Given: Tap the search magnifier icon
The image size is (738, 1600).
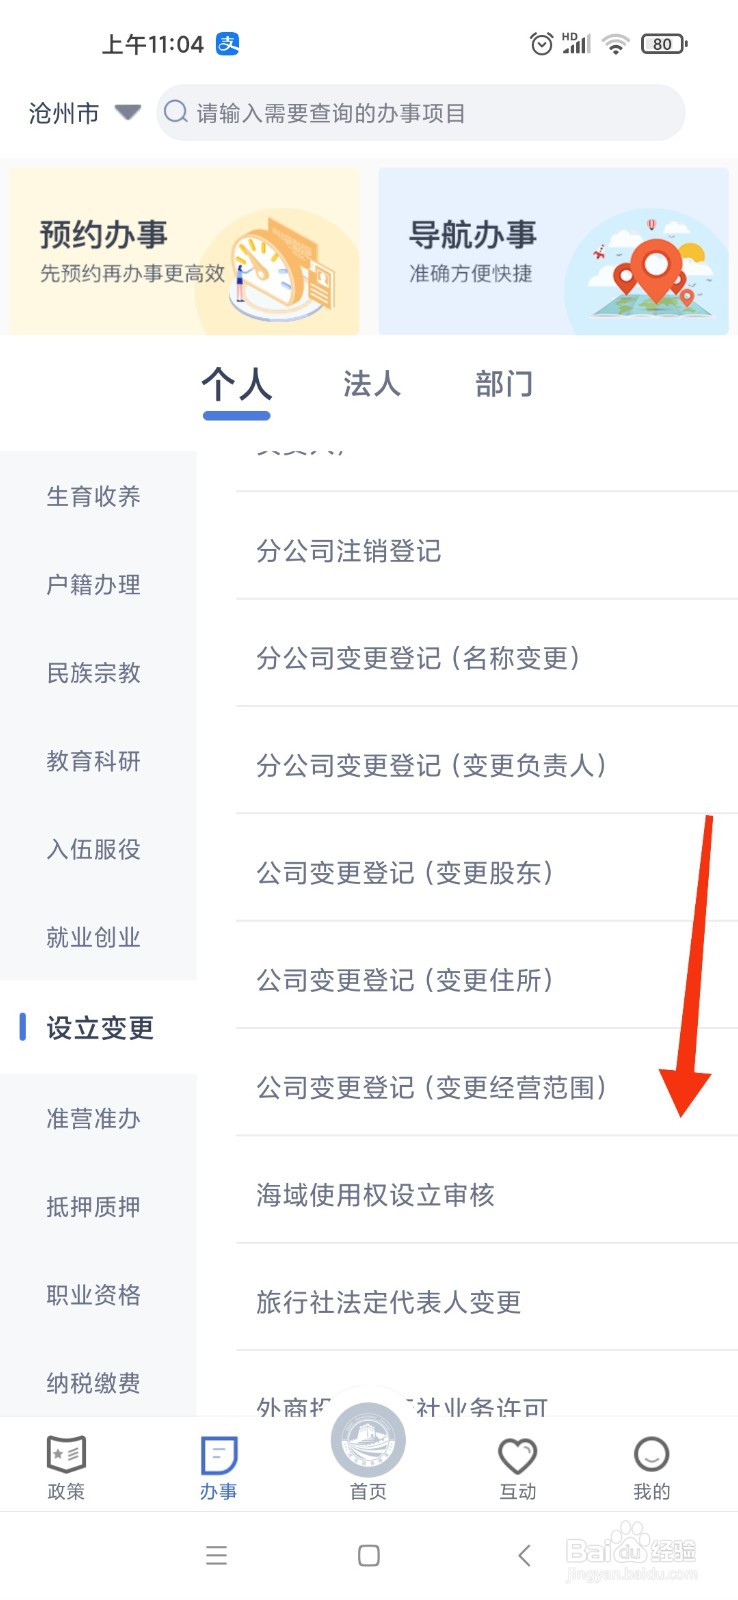Looking at the screenshot, I should (176, 112).
